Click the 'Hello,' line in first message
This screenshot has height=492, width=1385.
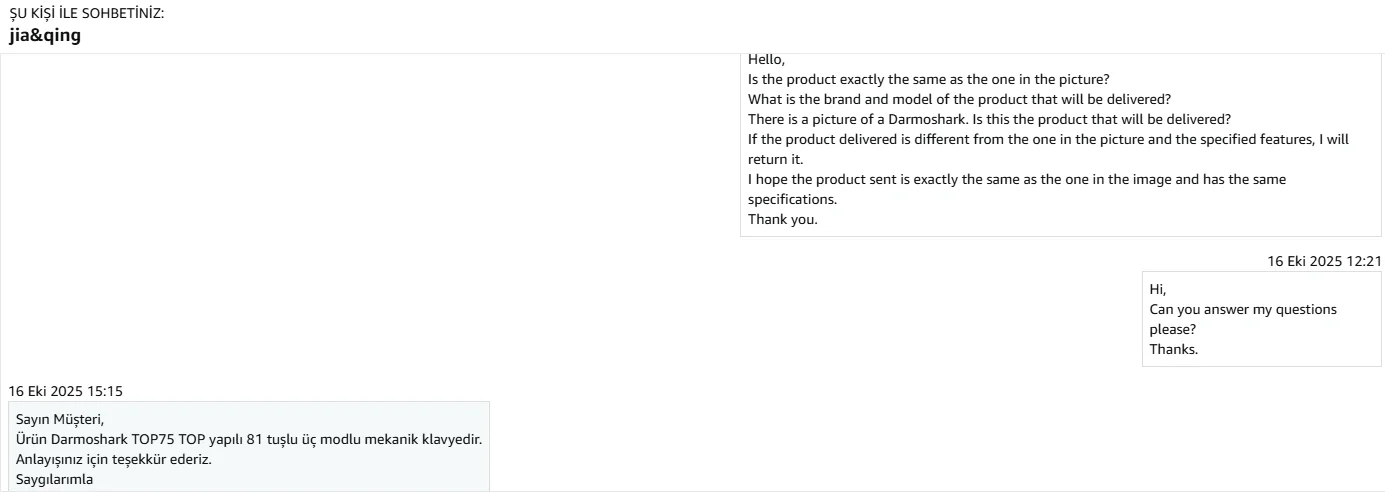pos(766,60)
